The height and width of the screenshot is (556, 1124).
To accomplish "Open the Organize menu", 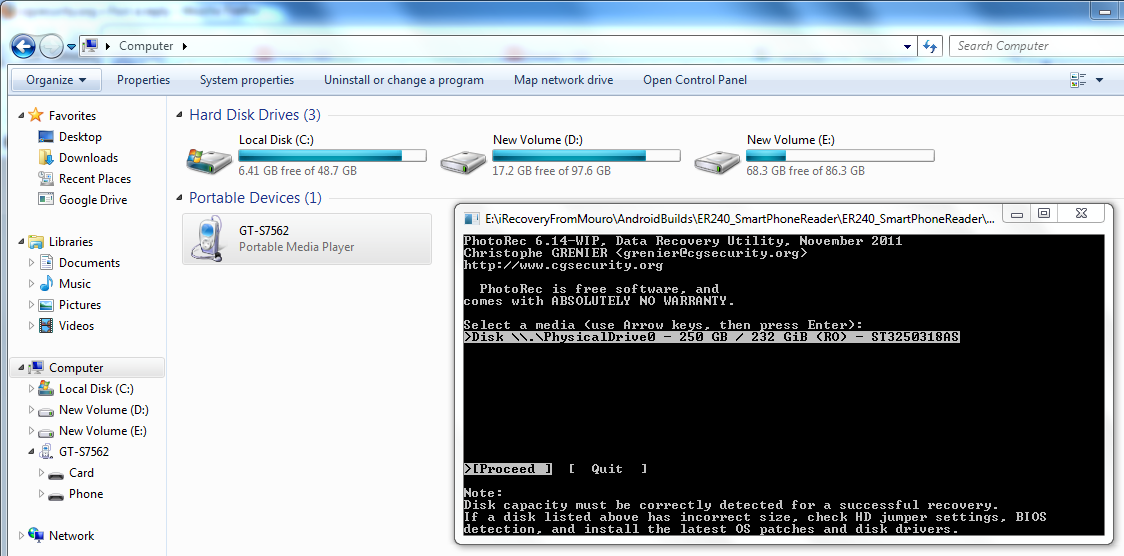I will pyautogui.click(x=56, y=80).
